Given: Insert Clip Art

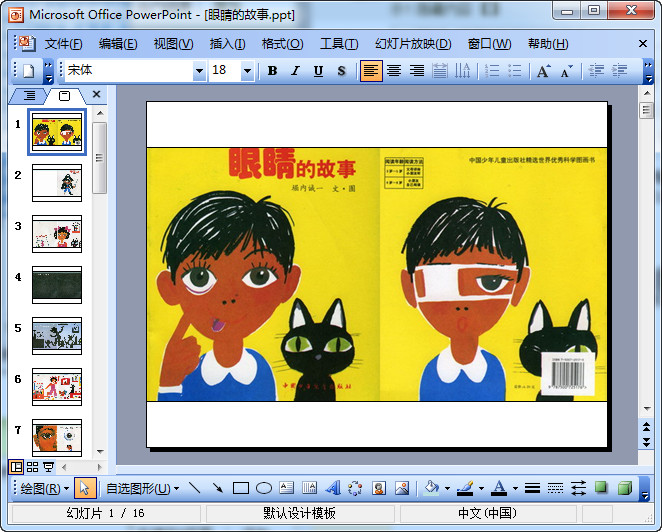Looking at the screenshot, I should coord(379,489).
